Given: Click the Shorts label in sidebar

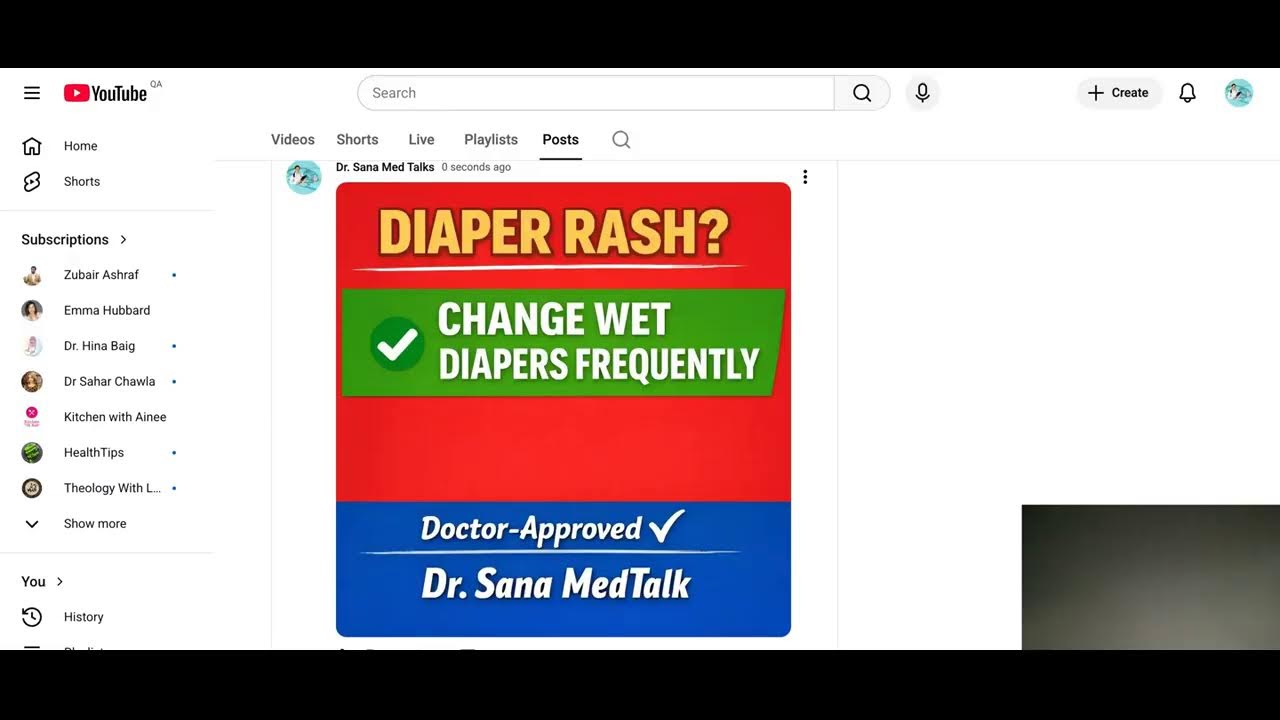Looking at the screenshot, I should coord(82,181).
